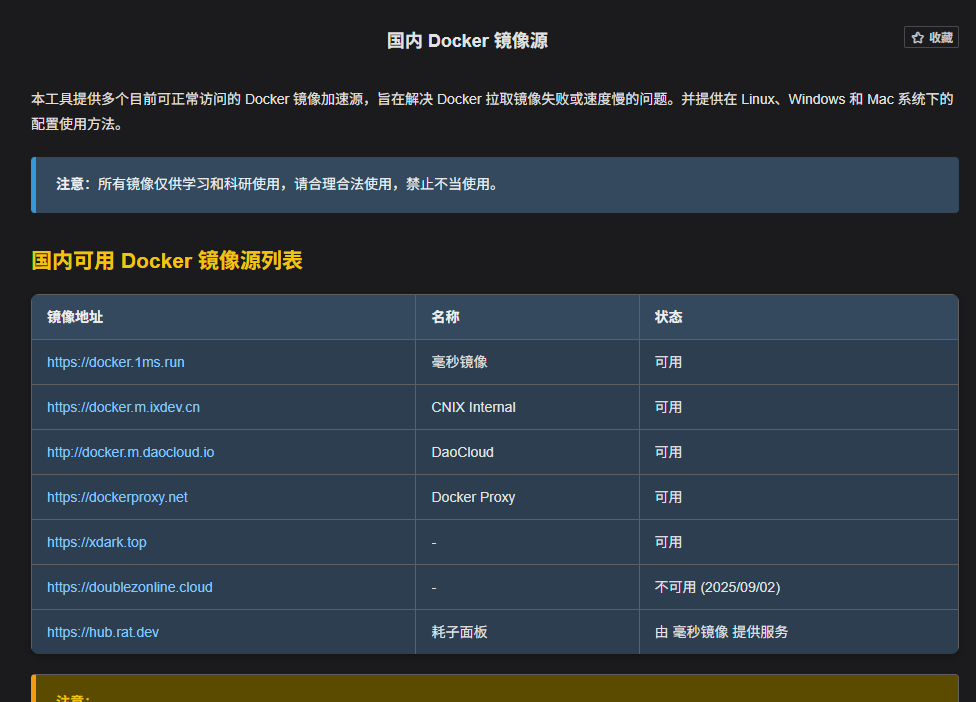The image size is (976, 702).
Task: Click the 不可用 (2025/09/02) status cell
Action: point(799,587)
